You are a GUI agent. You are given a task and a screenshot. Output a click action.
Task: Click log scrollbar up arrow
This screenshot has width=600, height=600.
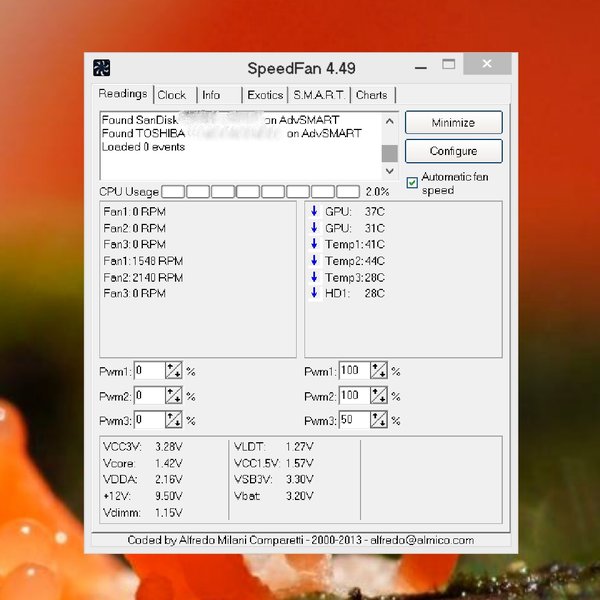point(390,121)
